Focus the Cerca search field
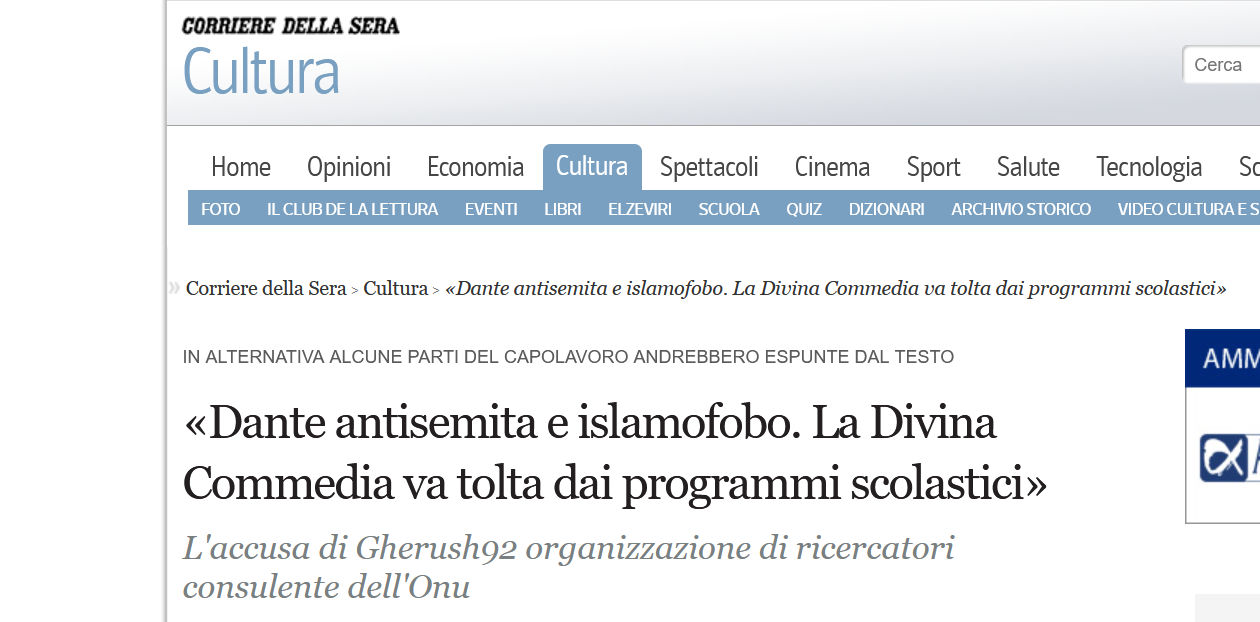The height and width of the screenshot is (622, 1260). (1222, 65)
